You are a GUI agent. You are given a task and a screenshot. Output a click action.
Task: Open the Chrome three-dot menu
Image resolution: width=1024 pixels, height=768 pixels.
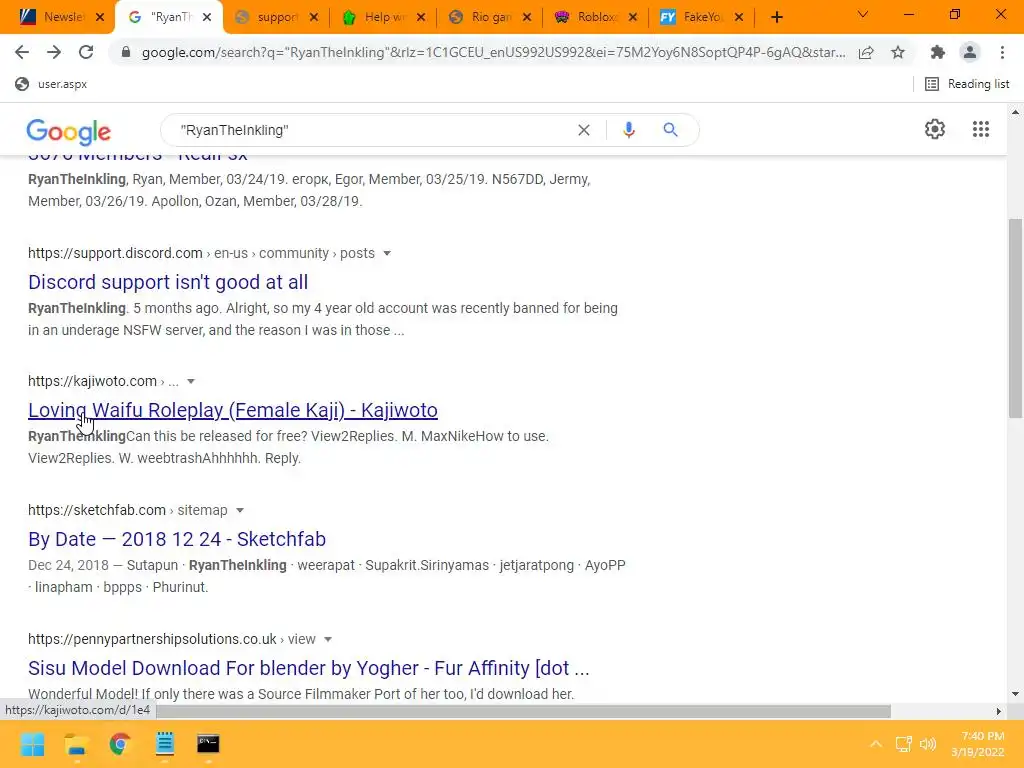[1002, 52]
